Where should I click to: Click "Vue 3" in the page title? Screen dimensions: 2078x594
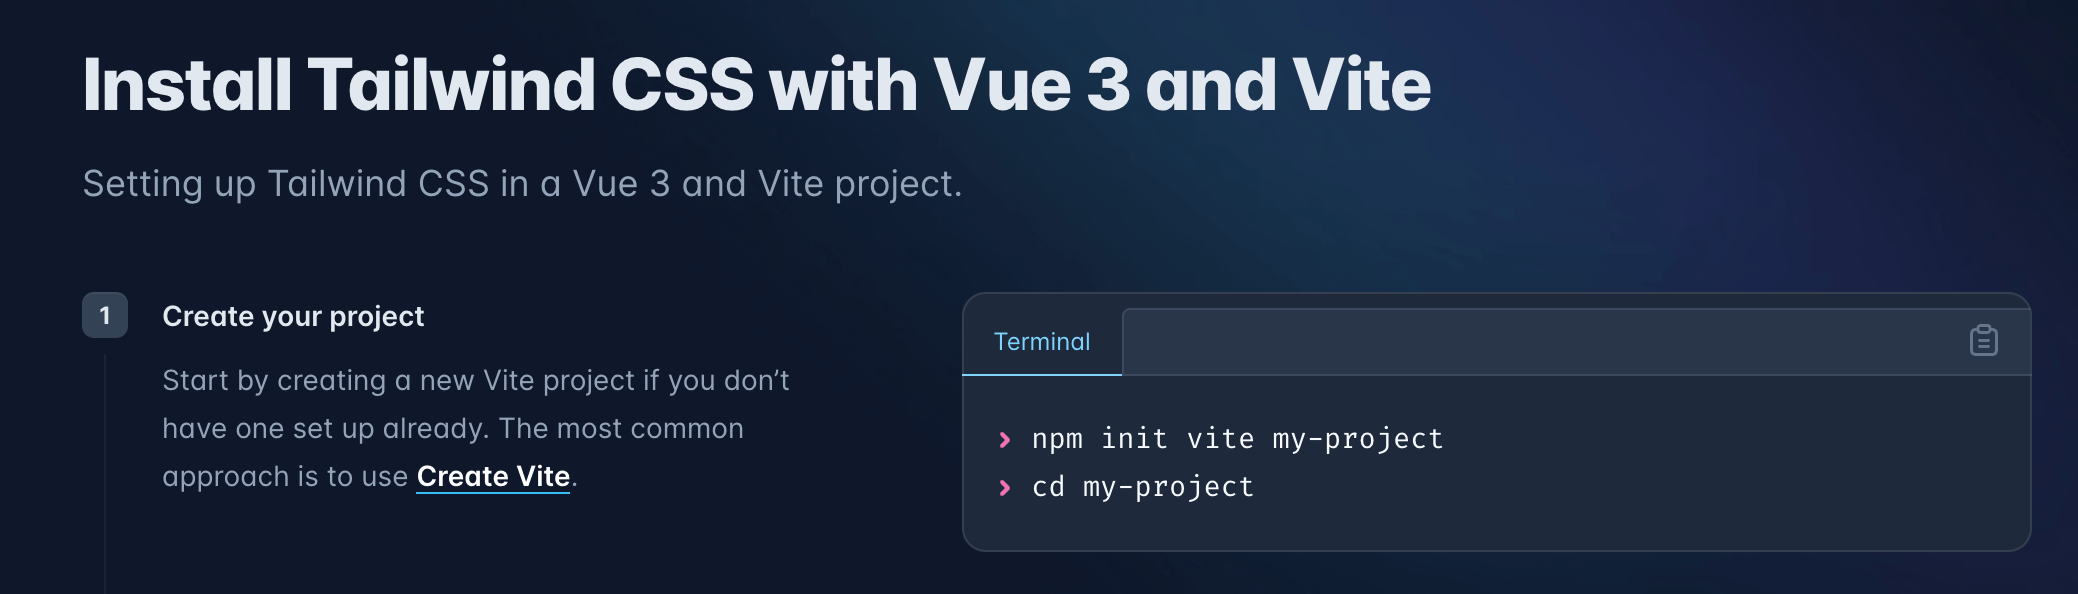tap(1031, 85)
